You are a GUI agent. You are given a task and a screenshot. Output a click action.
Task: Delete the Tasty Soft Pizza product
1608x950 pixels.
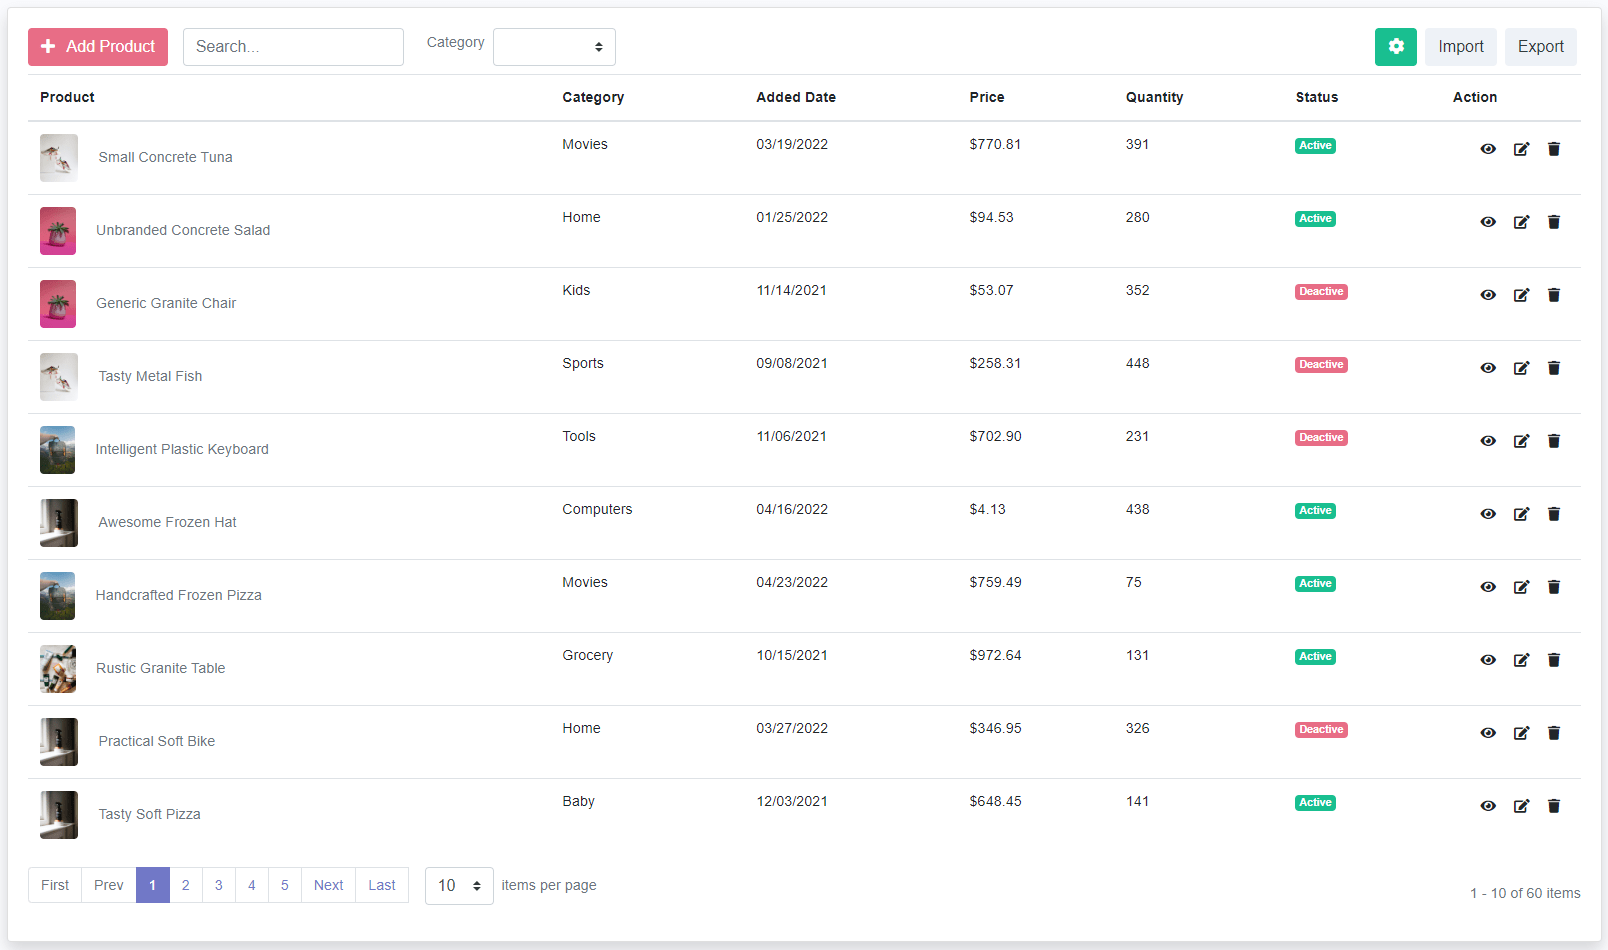tap(1554, 806)
